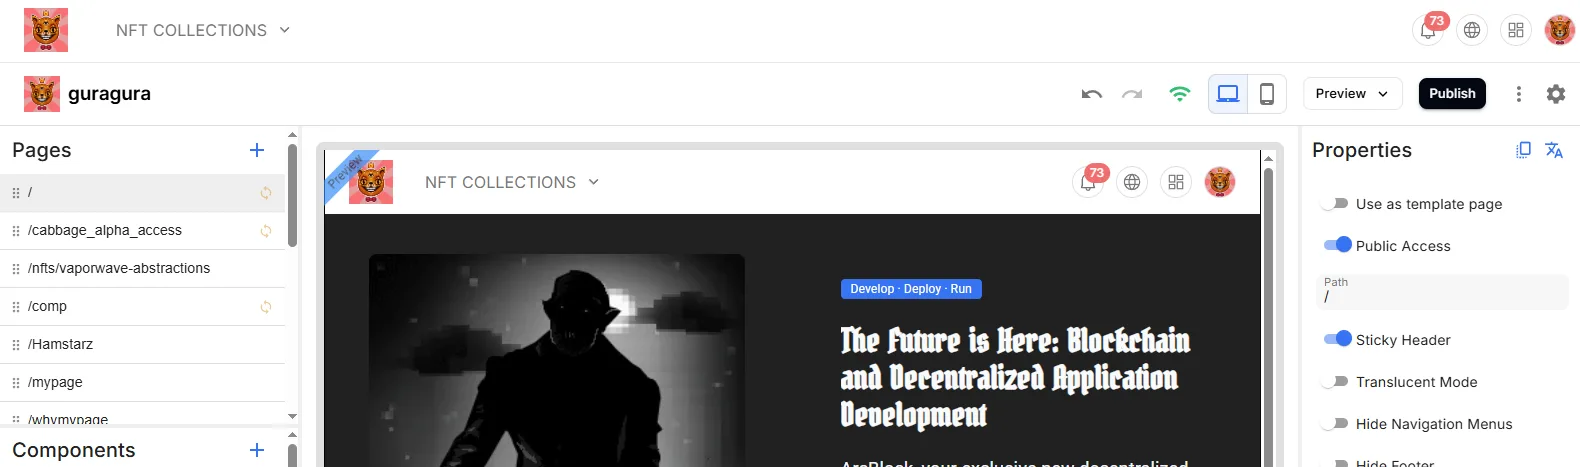Open the Preview dropdown

(1352, 94)
